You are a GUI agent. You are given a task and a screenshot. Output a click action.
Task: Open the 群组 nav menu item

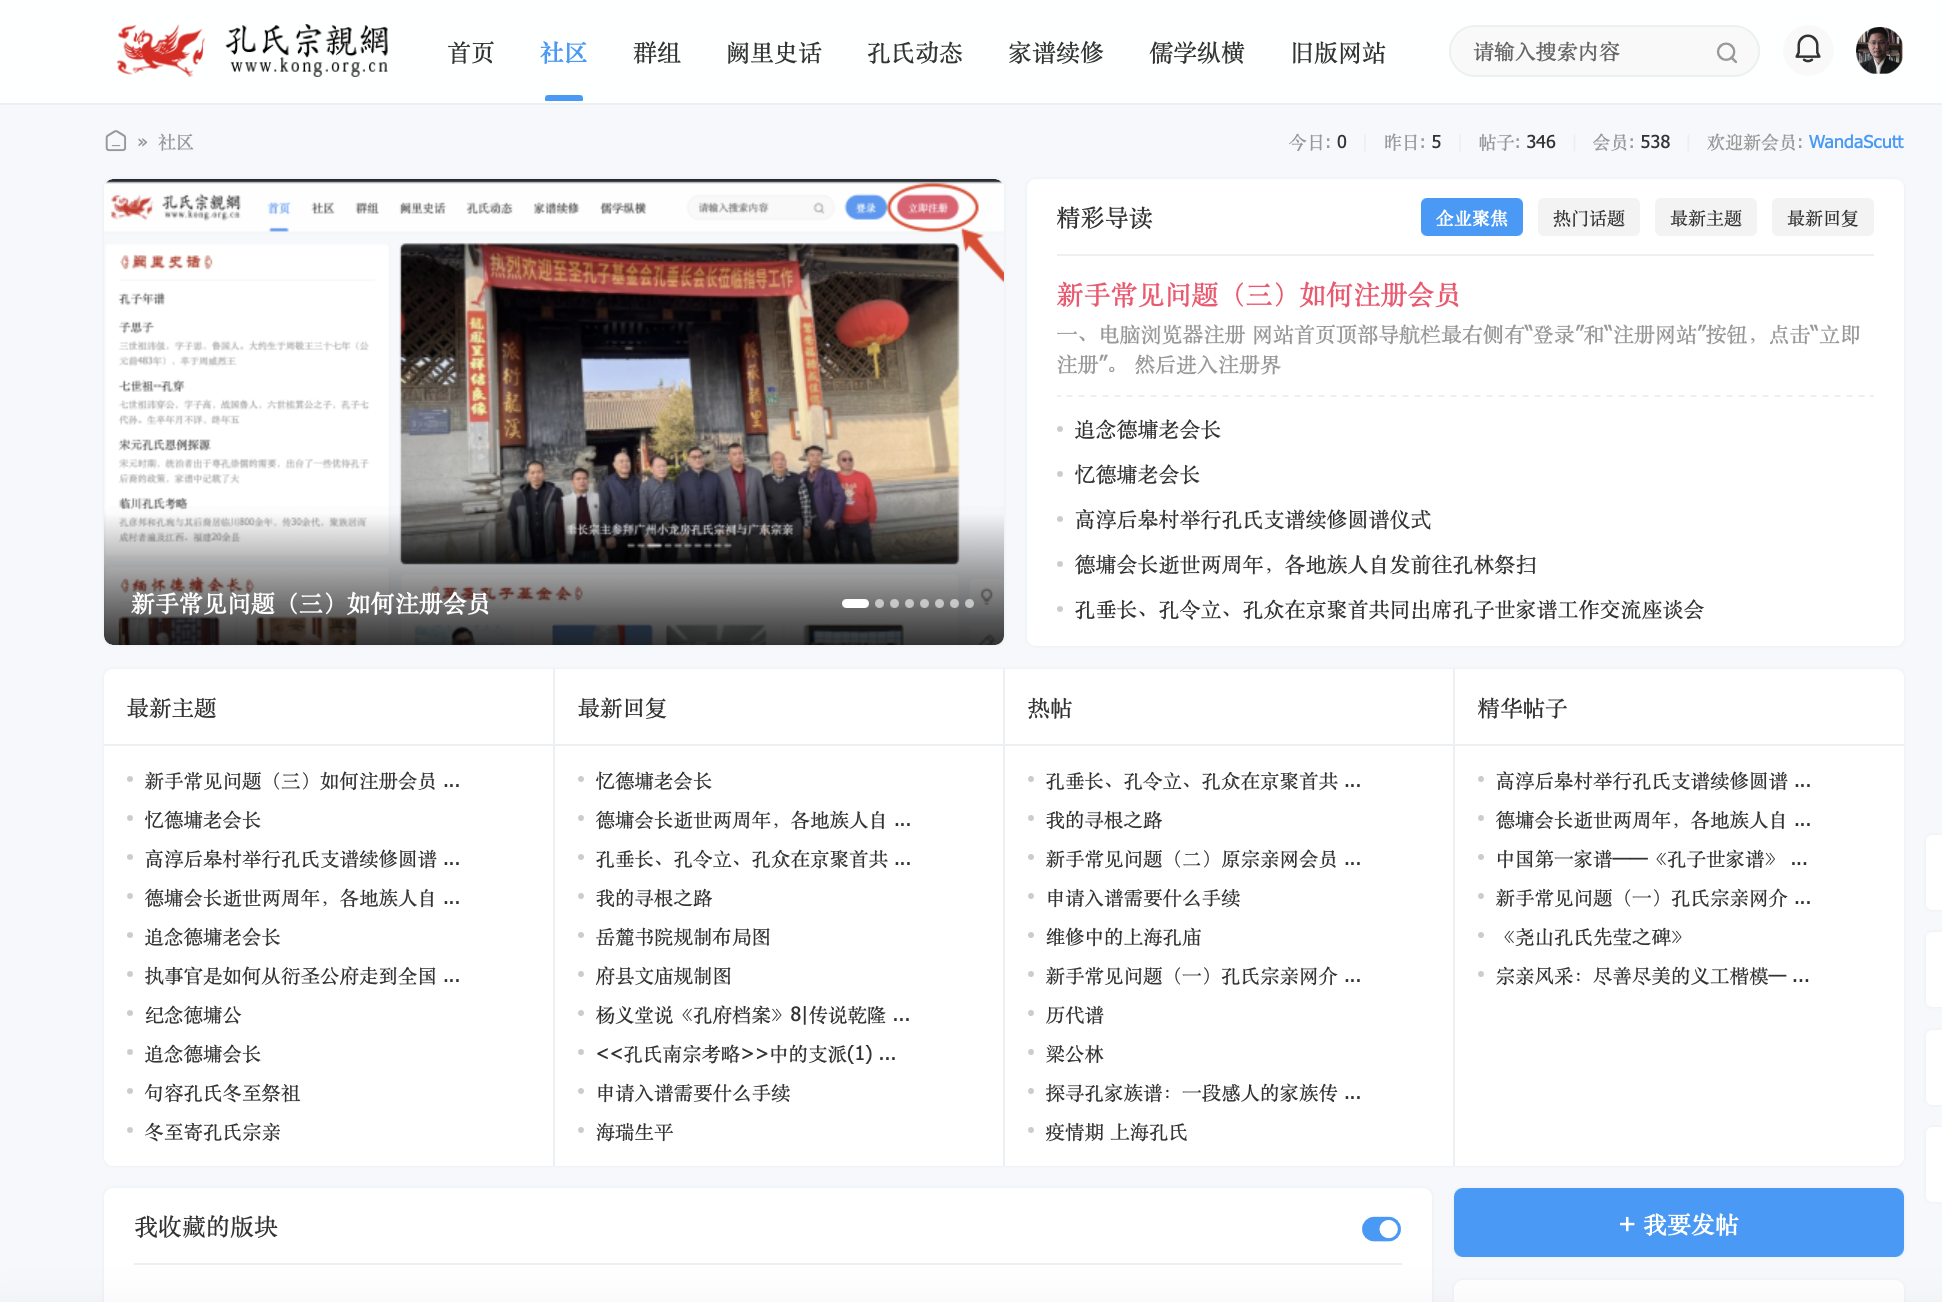pyautogui.click(x=657, y=52)
